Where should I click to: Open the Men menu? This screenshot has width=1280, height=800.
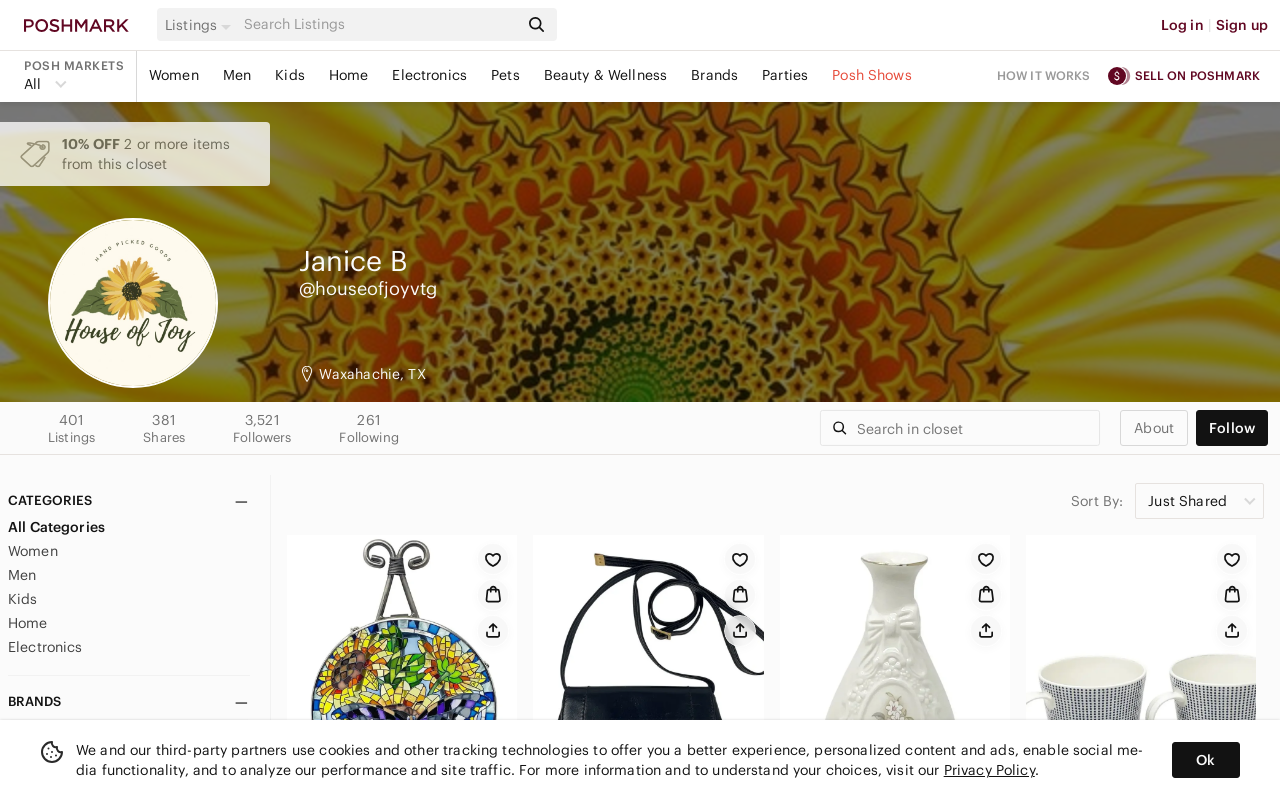click(x=237, y=75)
